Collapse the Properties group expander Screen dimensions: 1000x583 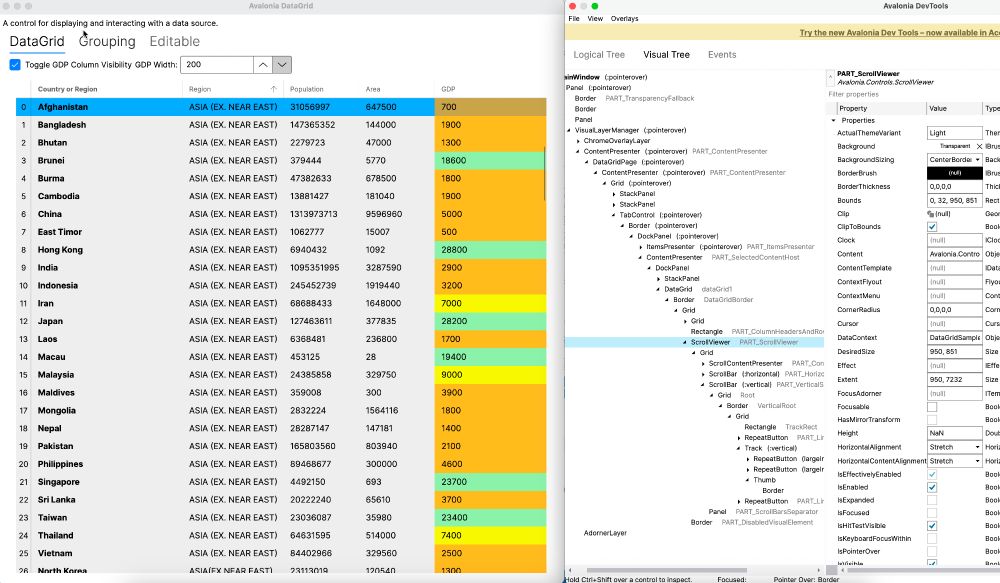tap(834, 121)
